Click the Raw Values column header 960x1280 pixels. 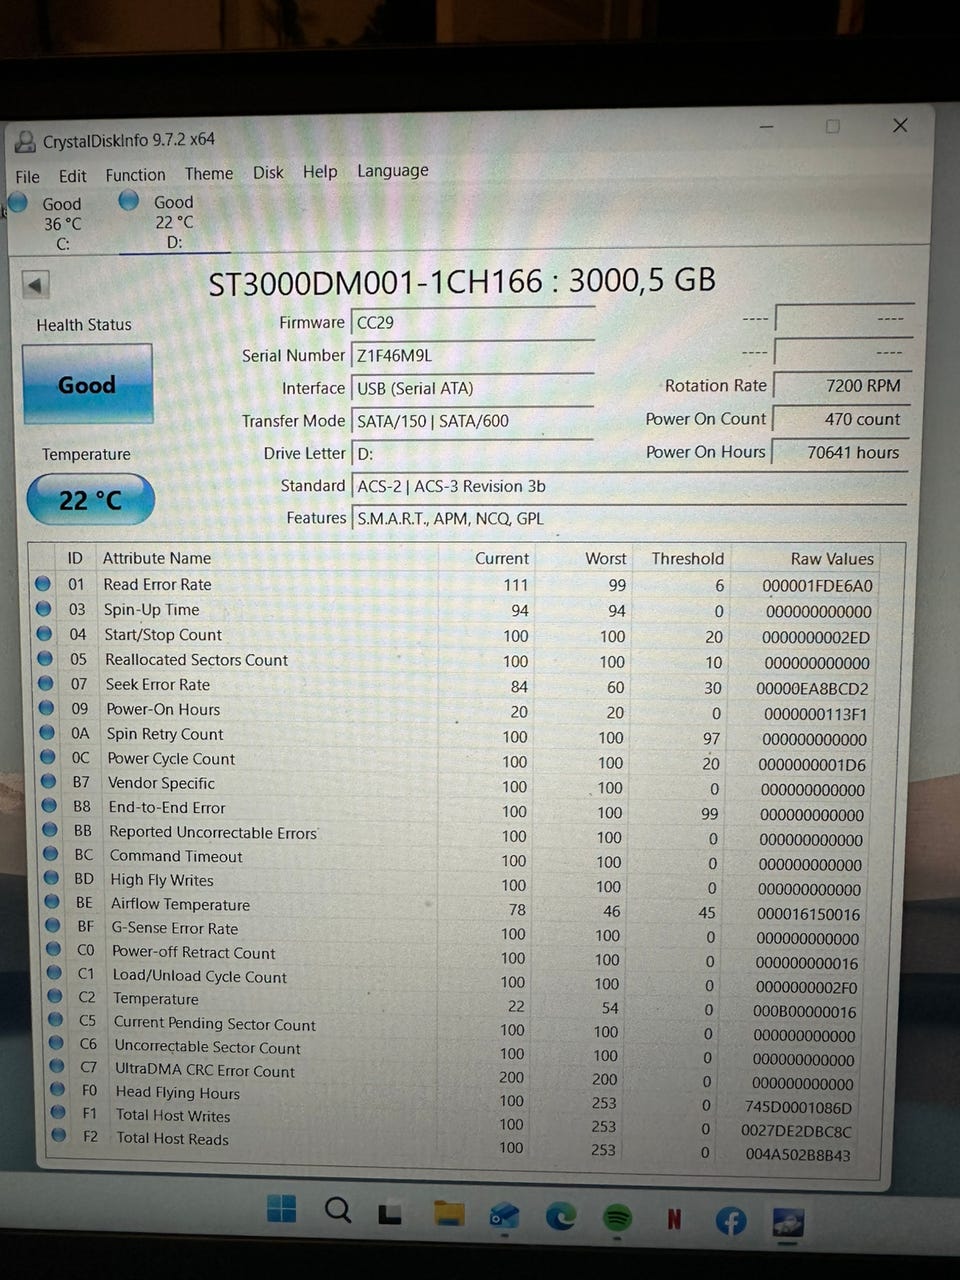(831, 559)
